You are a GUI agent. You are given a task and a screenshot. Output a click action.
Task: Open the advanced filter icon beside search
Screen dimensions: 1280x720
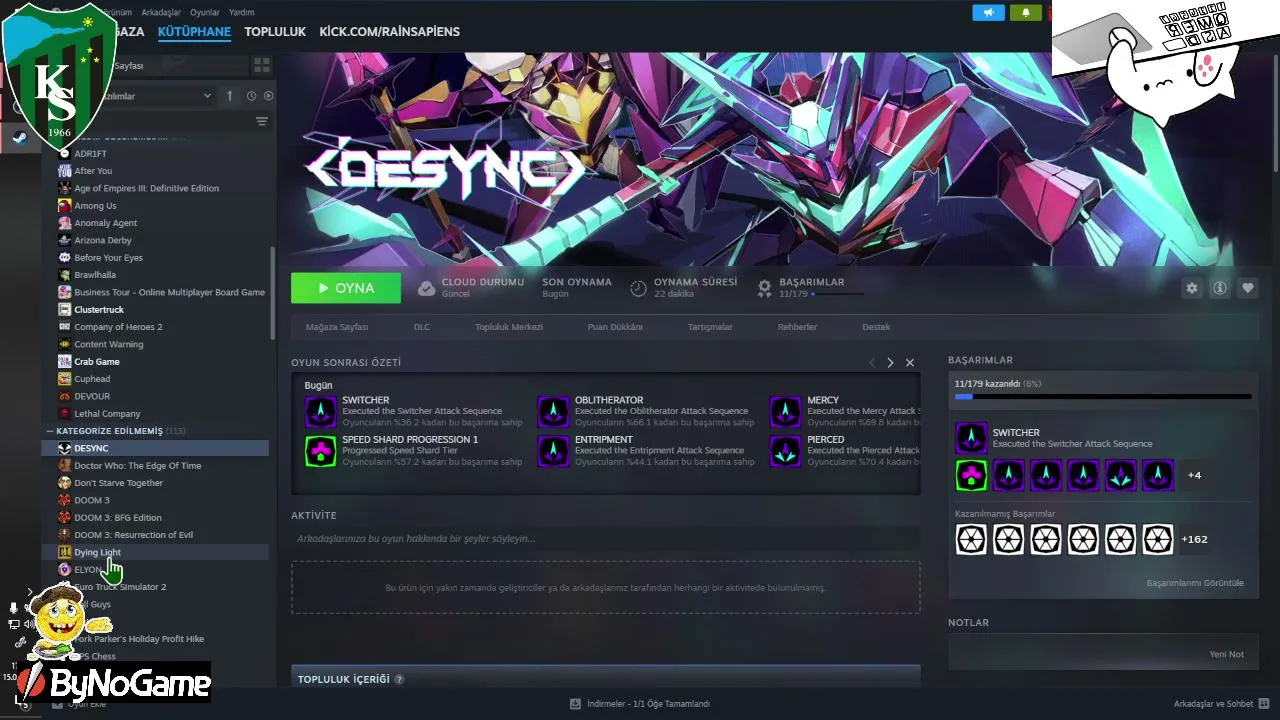(x=262, y=121)
